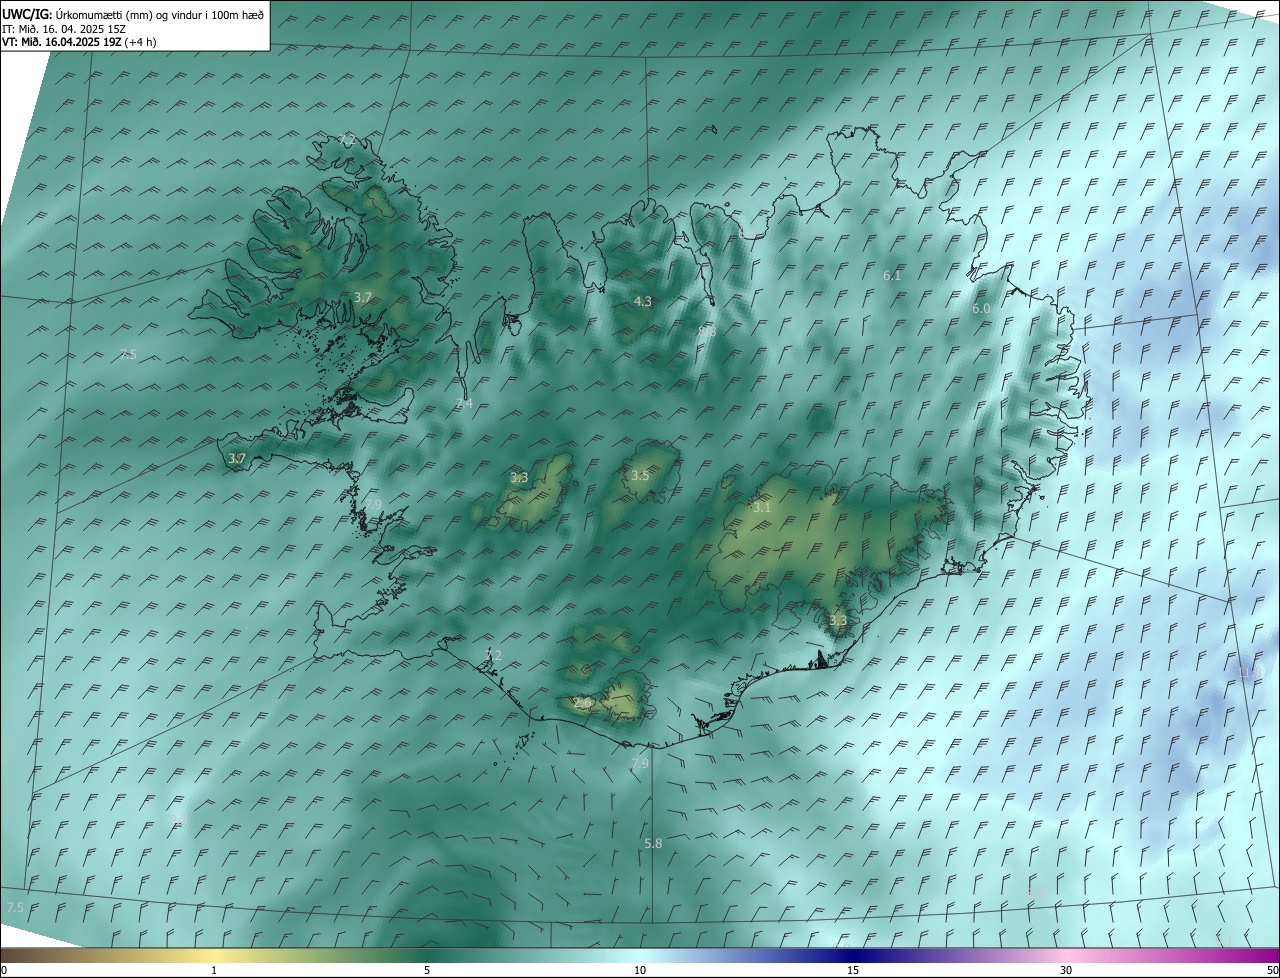Click the "1" tick label on the colour scale

(214, 970)
